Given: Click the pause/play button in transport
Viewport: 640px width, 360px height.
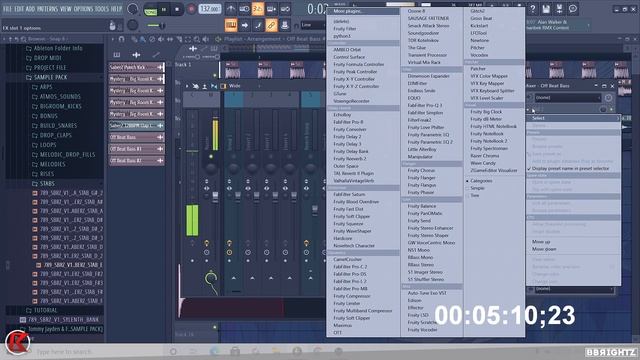Looking at the screenshot, I should coord(164,9).
